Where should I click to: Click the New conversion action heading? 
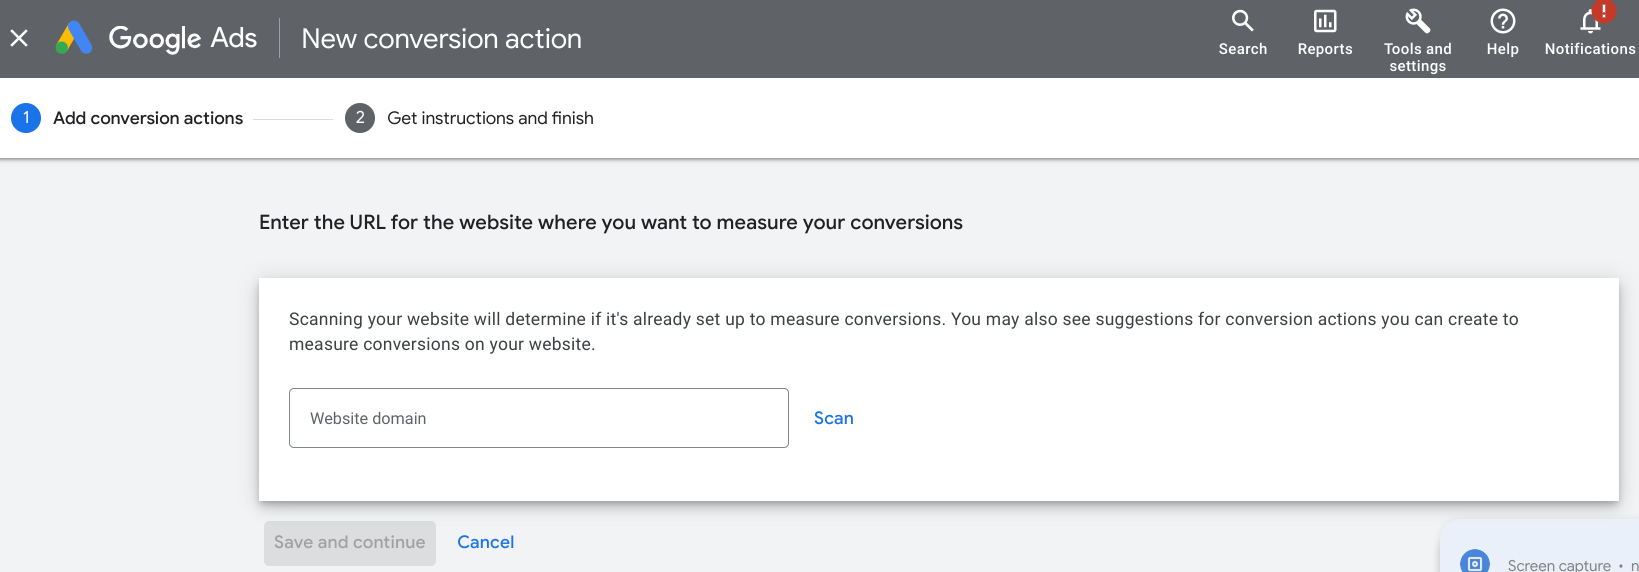441,38
